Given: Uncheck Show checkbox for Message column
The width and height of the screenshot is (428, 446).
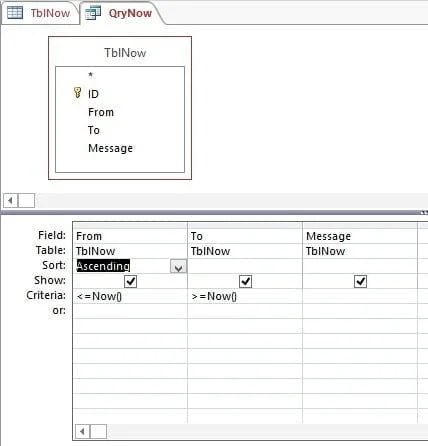Looking at the screenshot, I should tap(360, 281).
